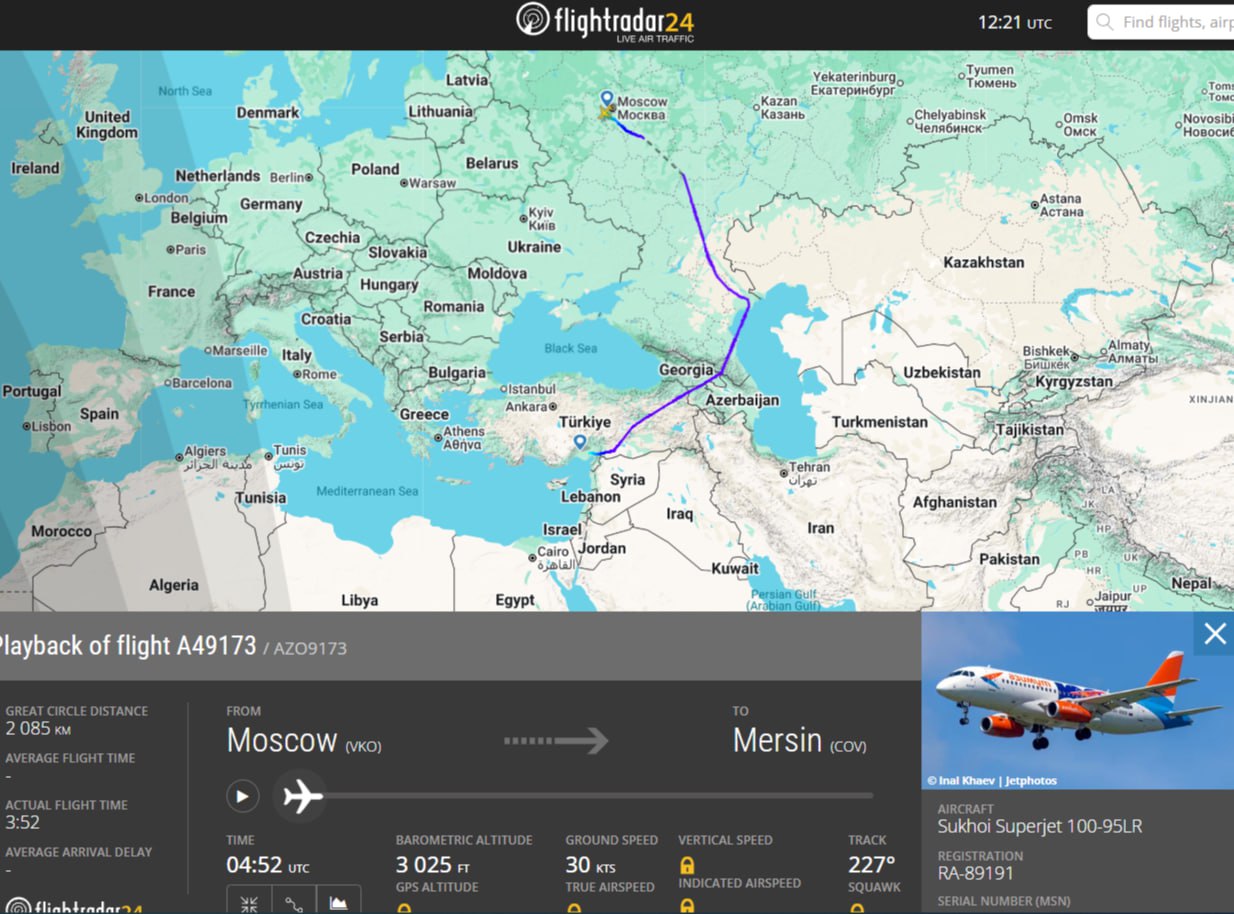Click the route path icon button
1234x914 pixels.
click(294, 902)
